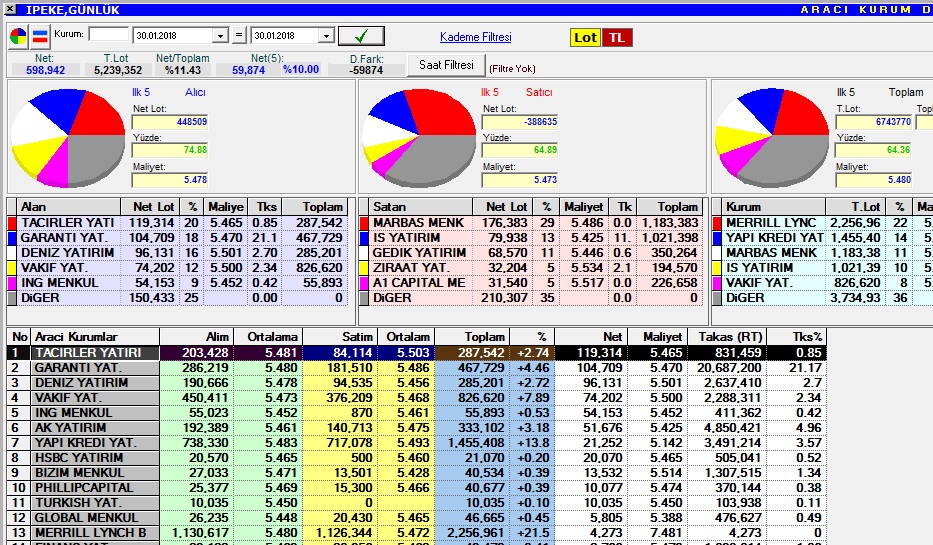Open the start date dropdown arrow
The width and height of the screenshot is (933, 545).
(x=220, y=36)
